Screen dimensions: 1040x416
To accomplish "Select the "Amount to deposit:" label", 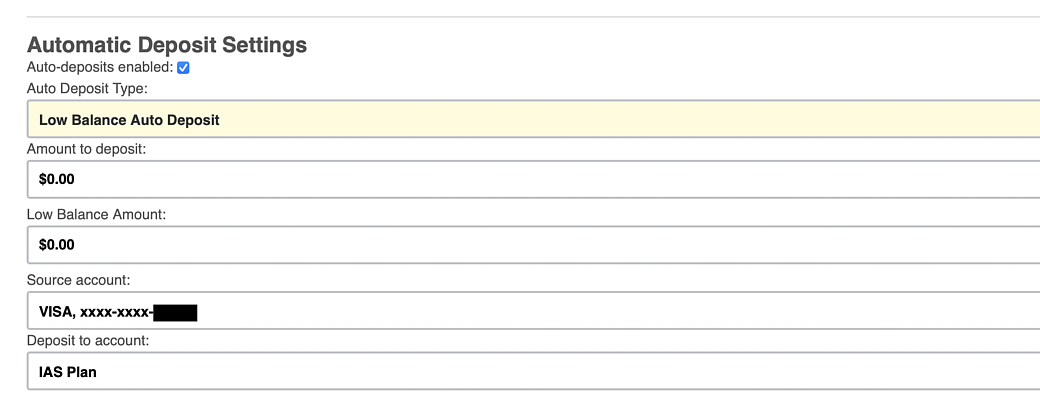I will (87, 149).
